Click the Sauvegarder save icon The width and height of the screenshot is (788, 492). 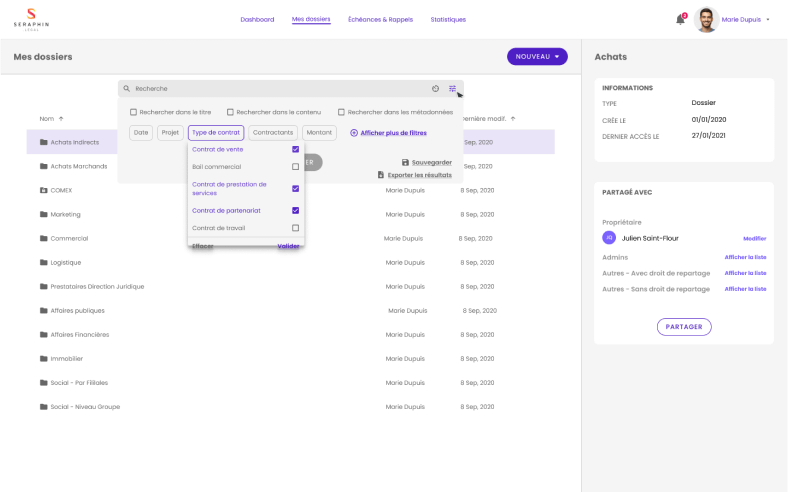click(x=405, y=162)
